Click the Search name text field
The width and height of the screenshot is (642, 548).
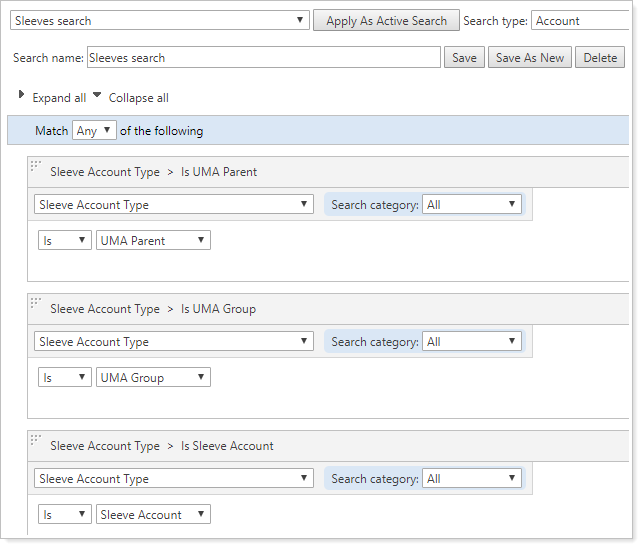point(263,58)
